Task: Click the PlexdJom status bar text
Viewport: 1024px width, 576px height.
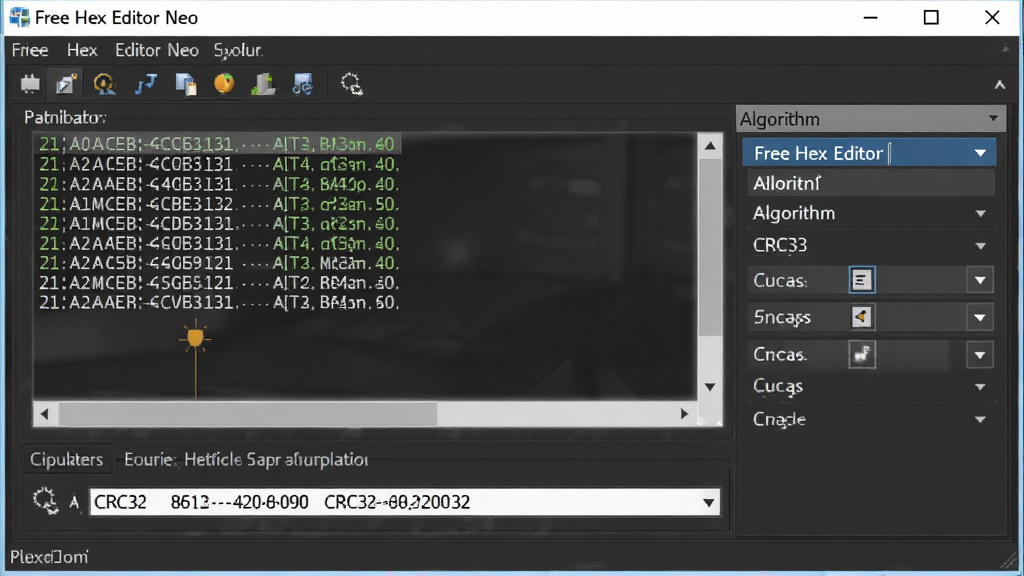Action: (x=49, y=557)
